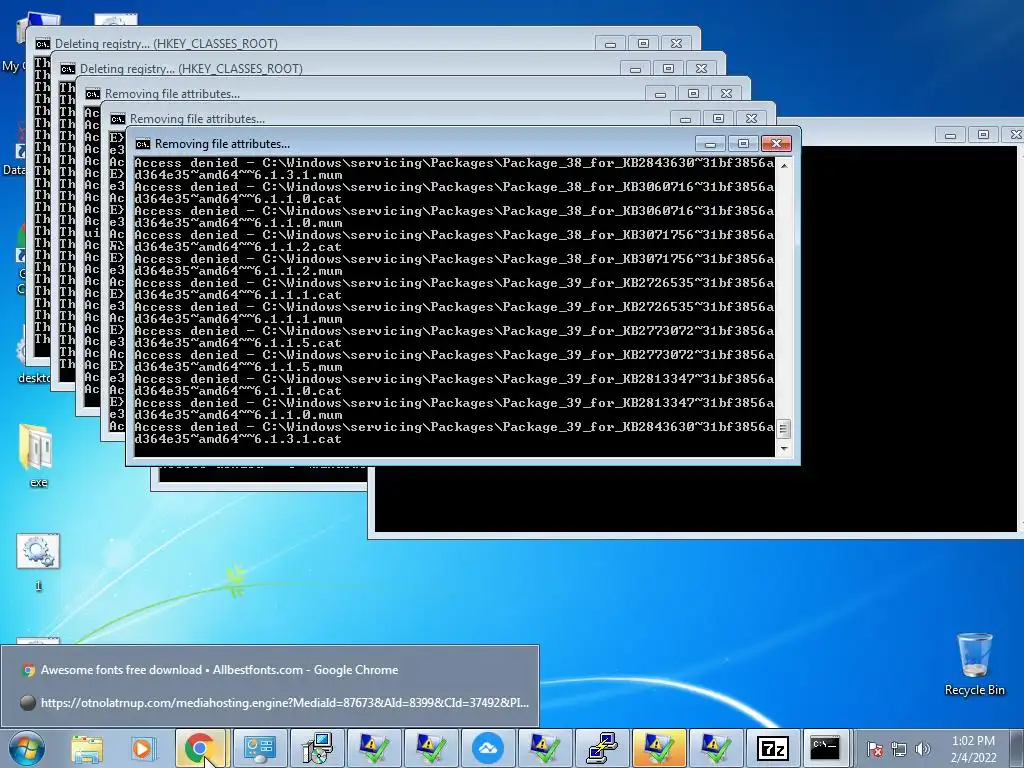Click console line 'd364e35~amd64~~6.1.1.5.cat'
This screenshot has height=768, width=1024.
click(x=238, y=343)
